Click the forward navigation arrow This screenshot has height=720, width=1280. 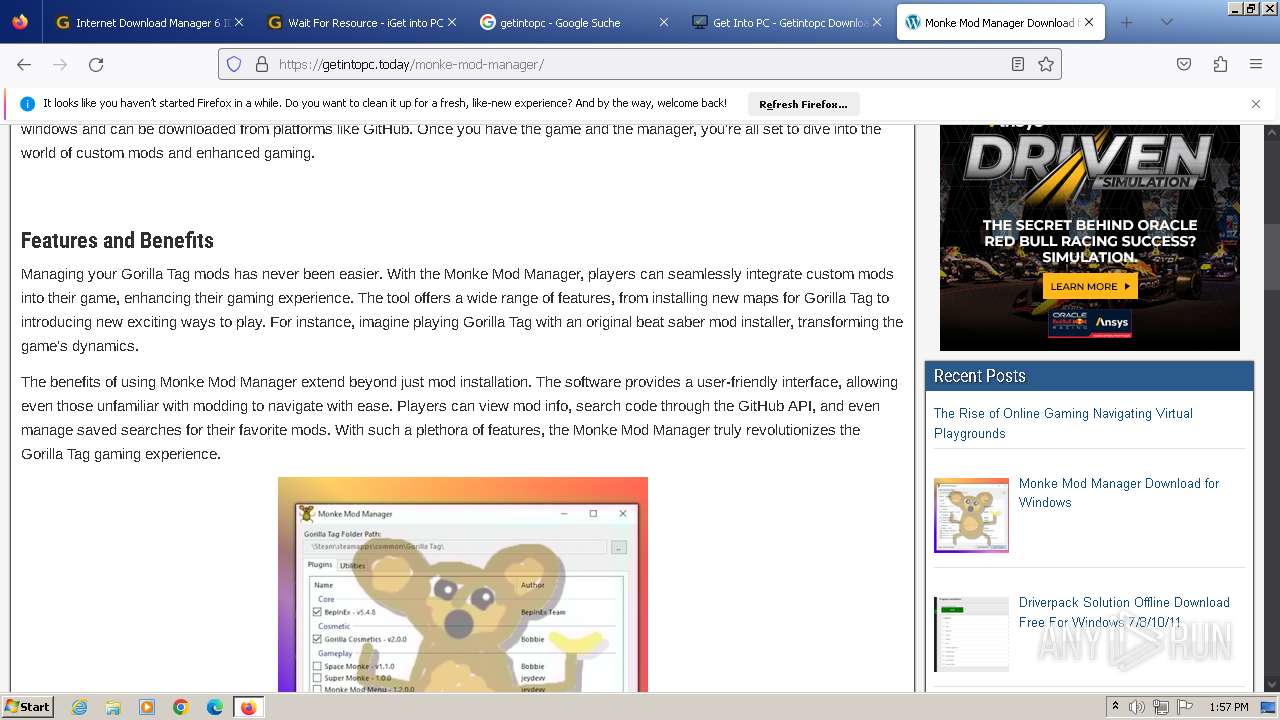click(60, 64)
